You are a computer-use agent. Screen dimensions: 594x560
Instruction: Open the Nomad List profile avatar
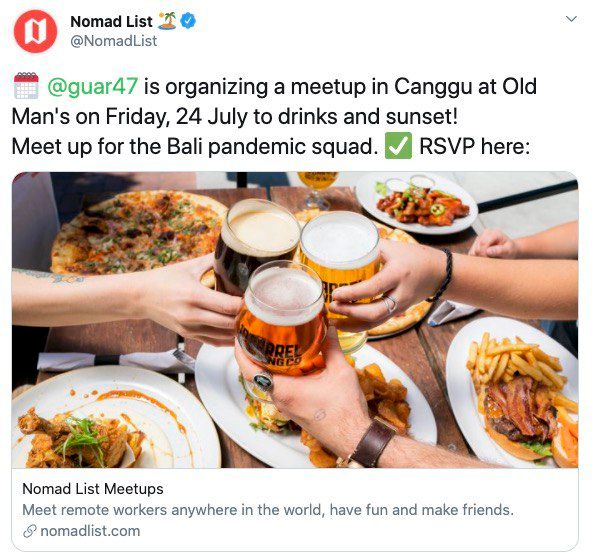[35, 31]
